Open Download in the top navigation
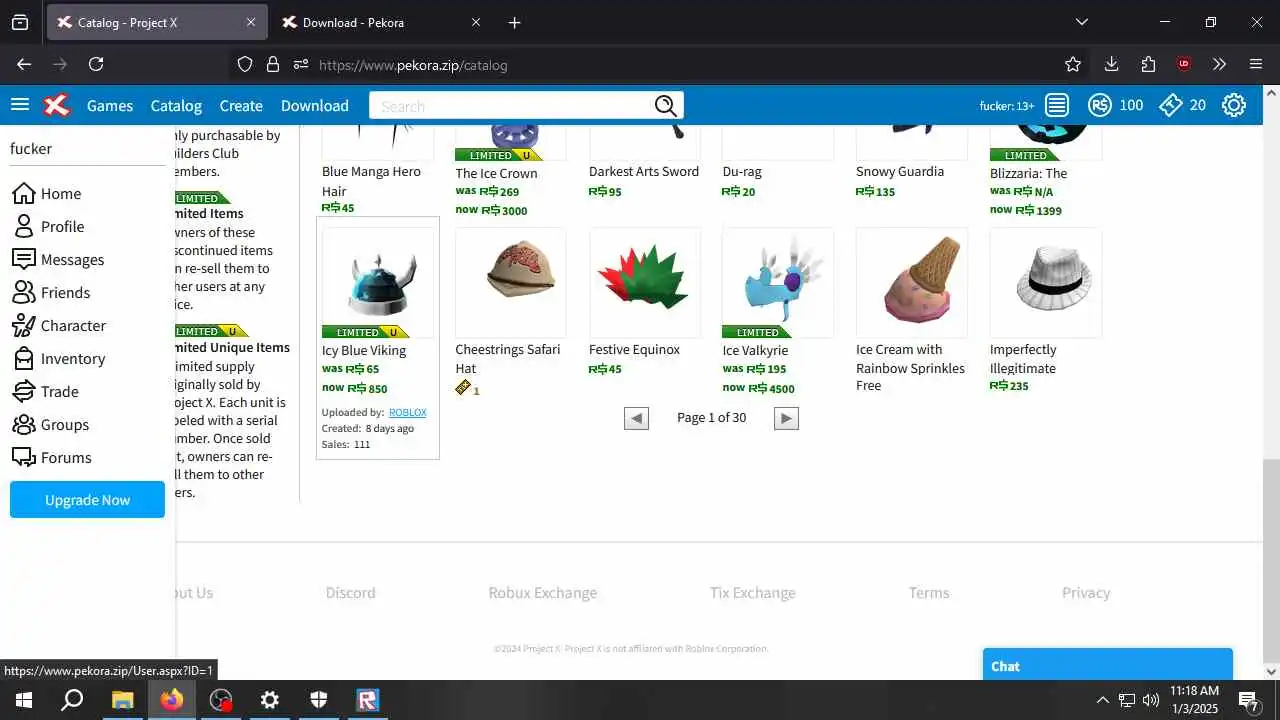 [315, 105]
